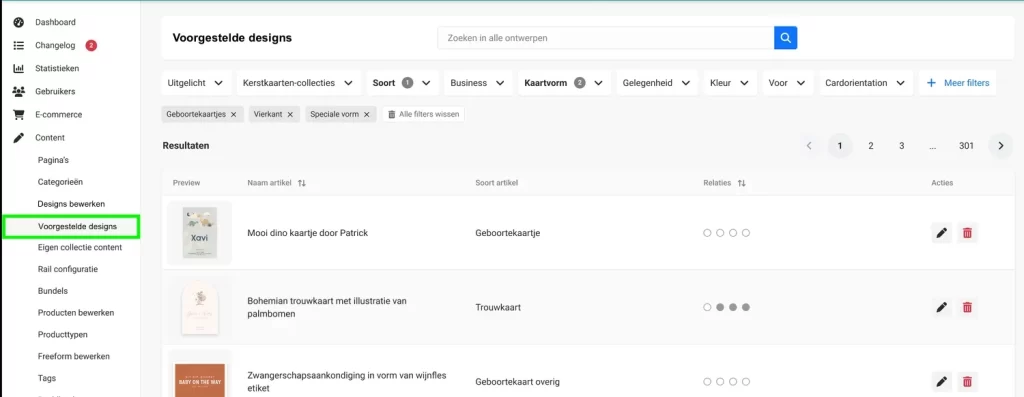Open Eigen collectie content menu item
Screen dimensions: 1024x397
click(80, 247)
